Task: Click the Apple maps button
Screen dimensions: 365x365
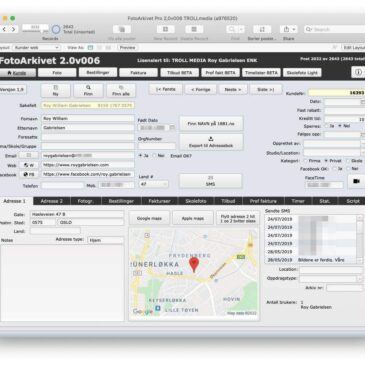Action: coord(193,218)
